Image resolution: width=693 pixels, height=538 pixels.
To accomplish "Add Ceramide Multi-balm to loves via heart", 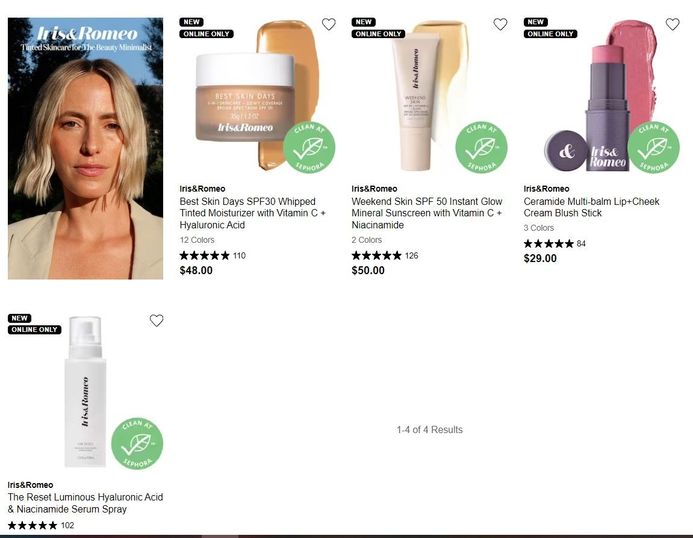I will tap(673, 24).
